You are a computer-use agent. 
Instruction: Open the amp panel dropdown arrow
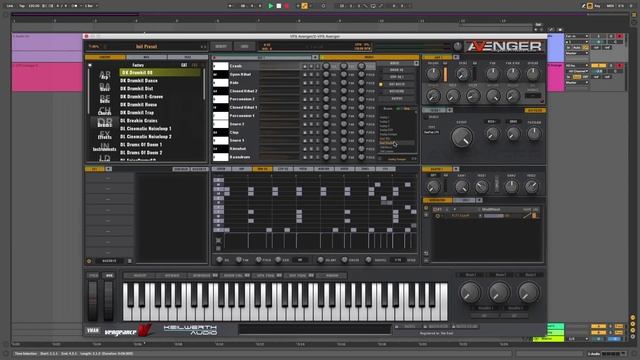[x=456, y=57]
